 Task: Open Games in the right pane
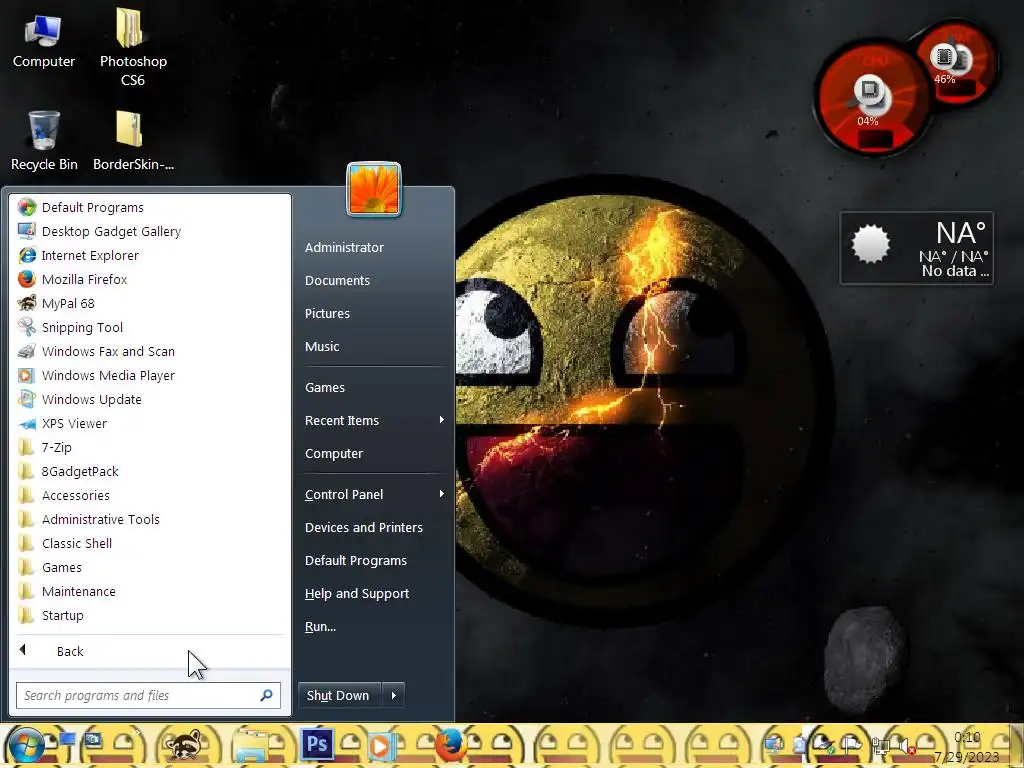coord(373,388)
